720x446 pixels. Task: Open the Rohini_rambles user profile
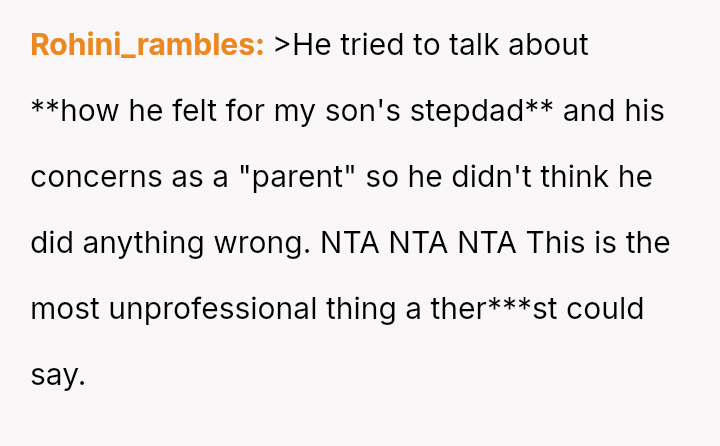(x=147, y=45)
